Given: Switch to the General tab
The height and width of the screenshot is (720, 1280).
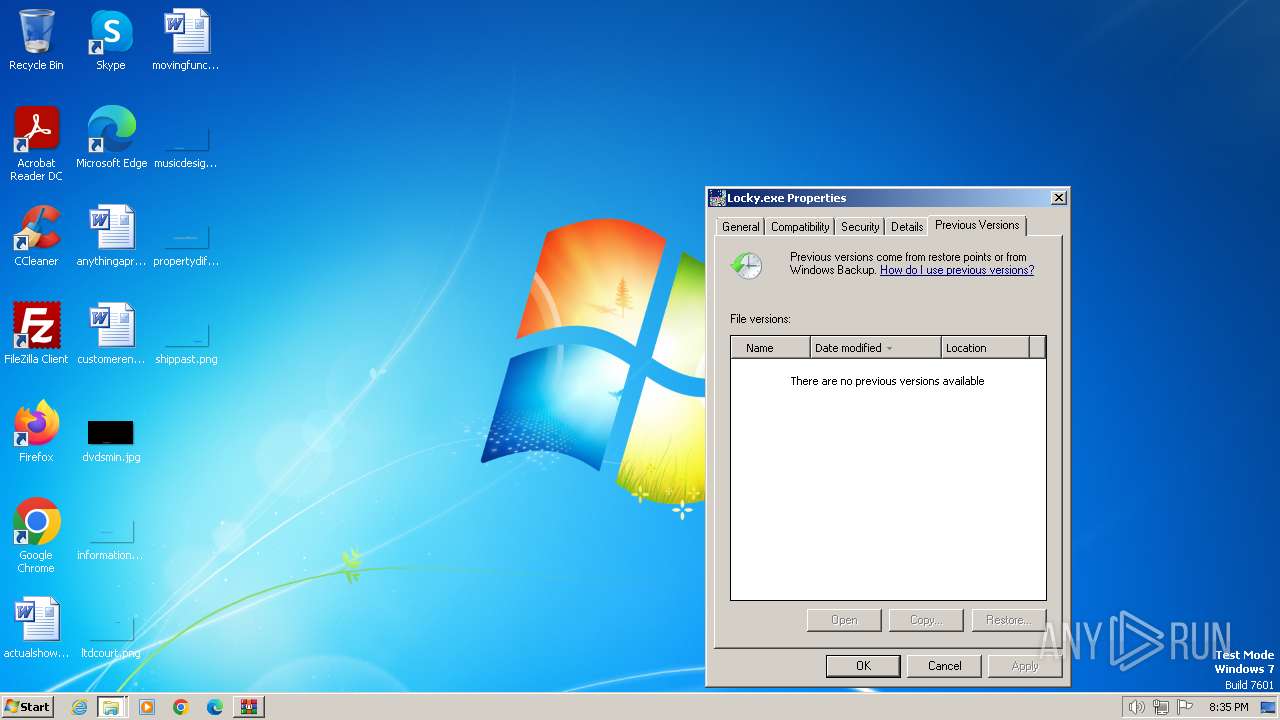Looking at the screenshot, I should coord(740,227).
